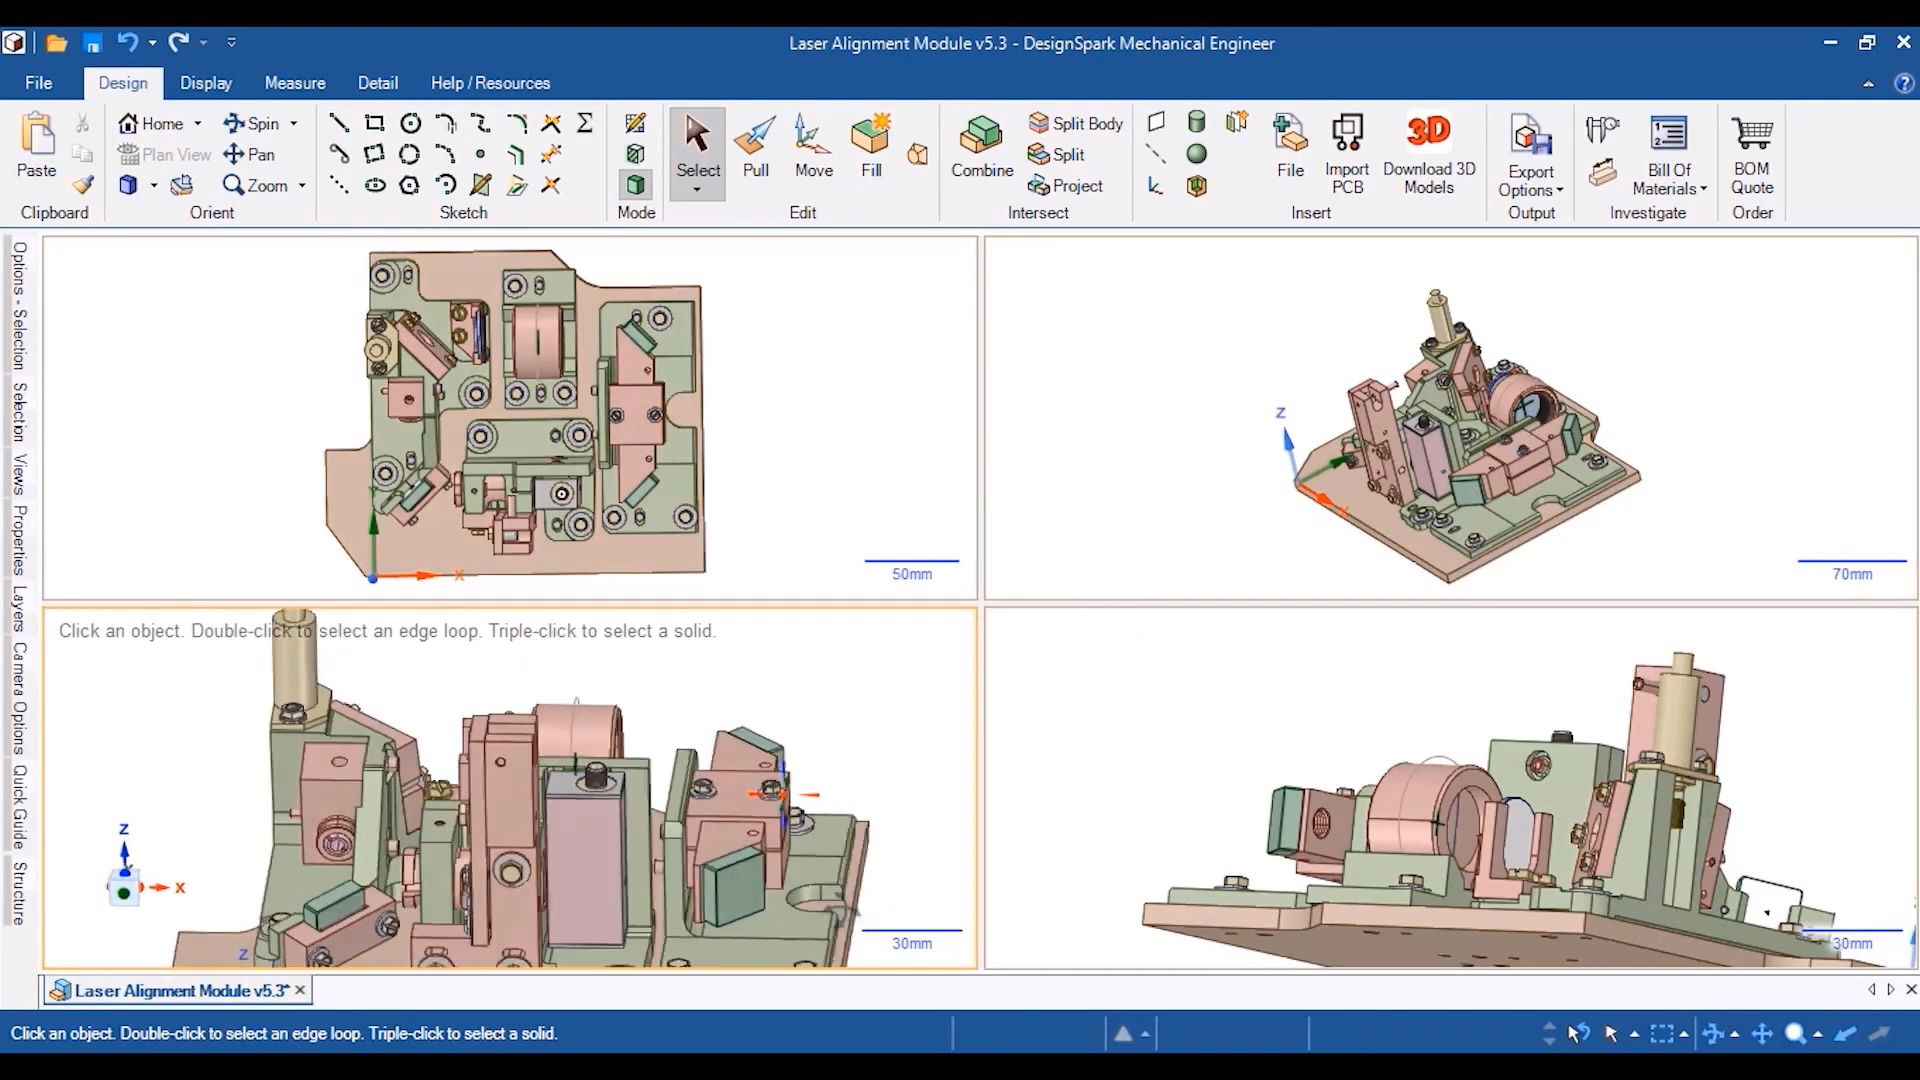This screenshot has width=1920, height=1080.
Task: Click the Project button
Action: pyautogui.click(x=1066, y=186)
